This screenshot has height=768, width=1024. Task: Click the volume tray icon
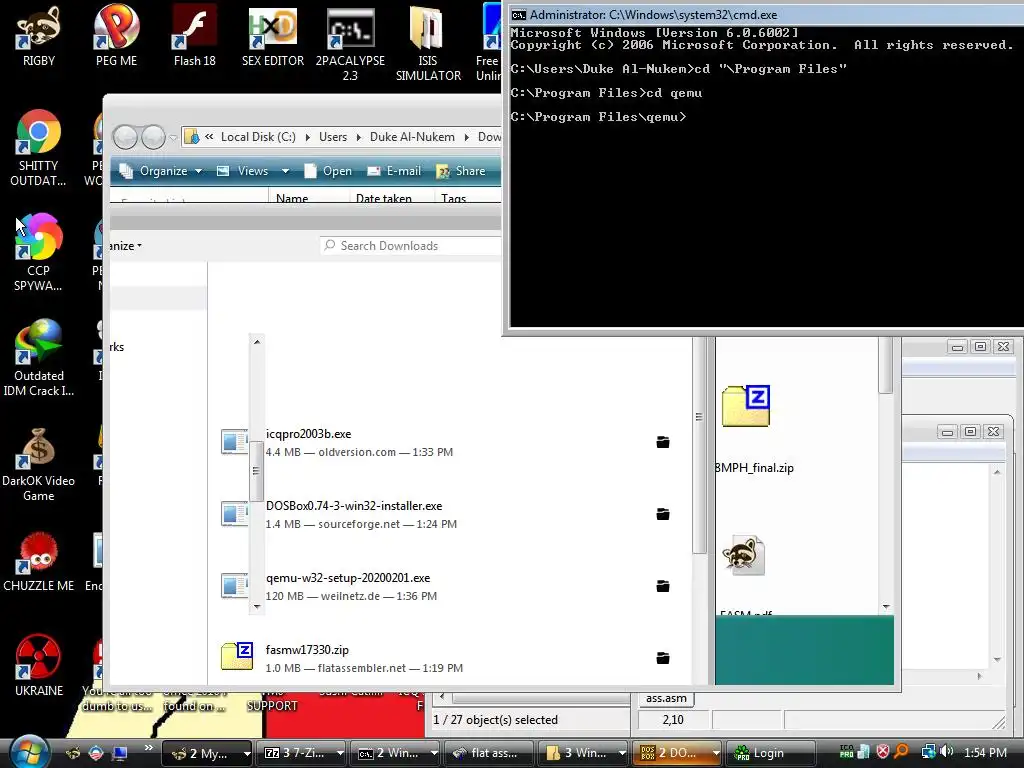point(947,752)
